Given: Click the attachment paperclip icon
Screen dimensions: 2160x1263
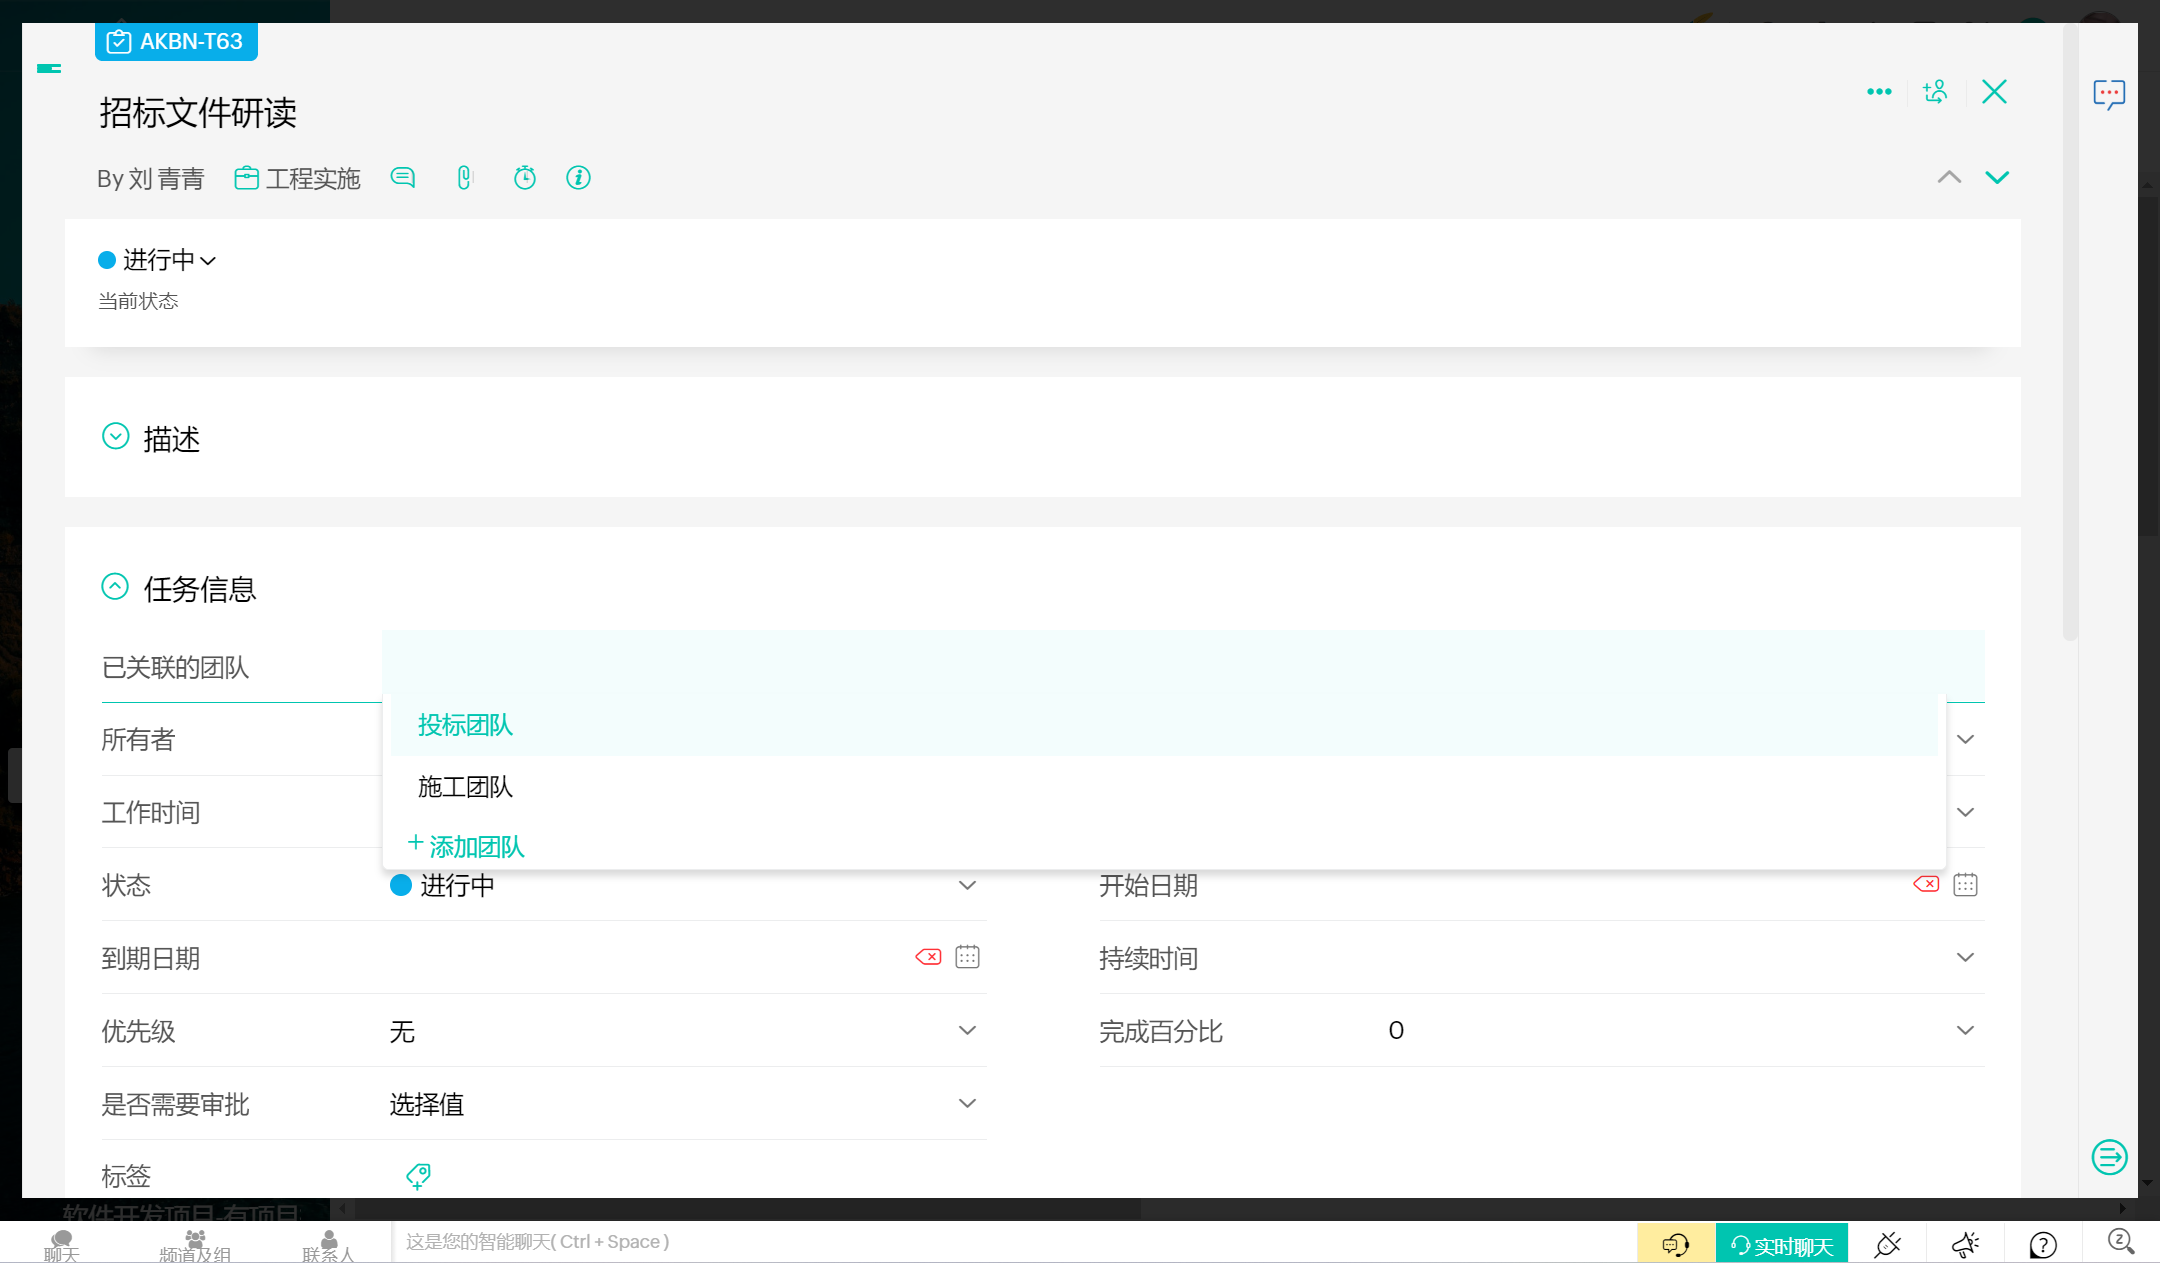Looking at the screenshot, I should click(x=464, y=178).
